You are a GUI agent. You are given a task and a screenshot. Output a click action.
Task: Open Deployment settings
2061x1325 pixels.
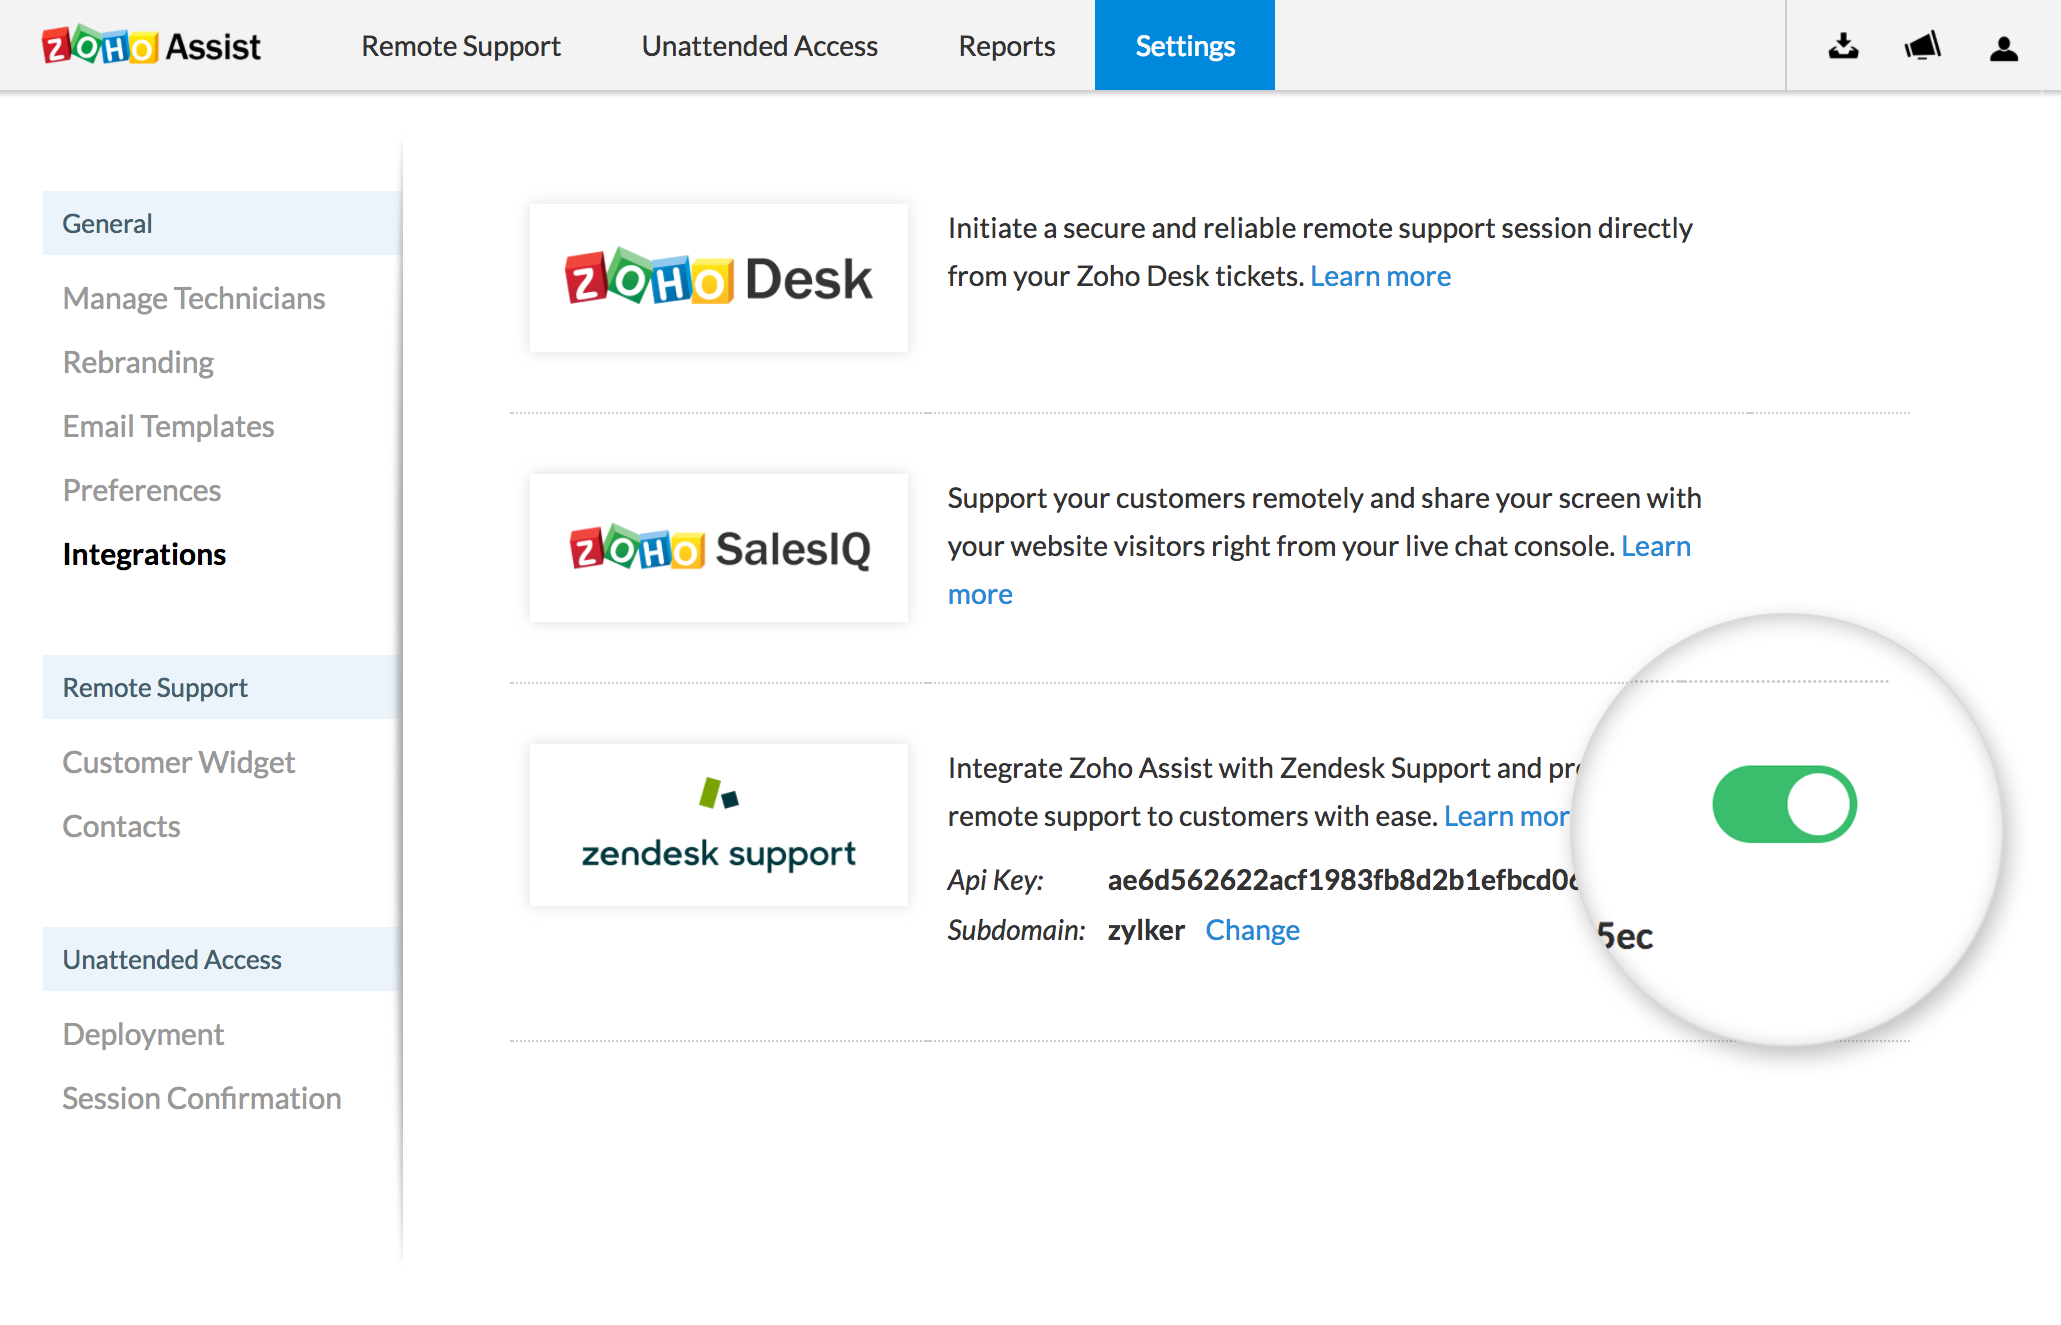click(143, 1034)
